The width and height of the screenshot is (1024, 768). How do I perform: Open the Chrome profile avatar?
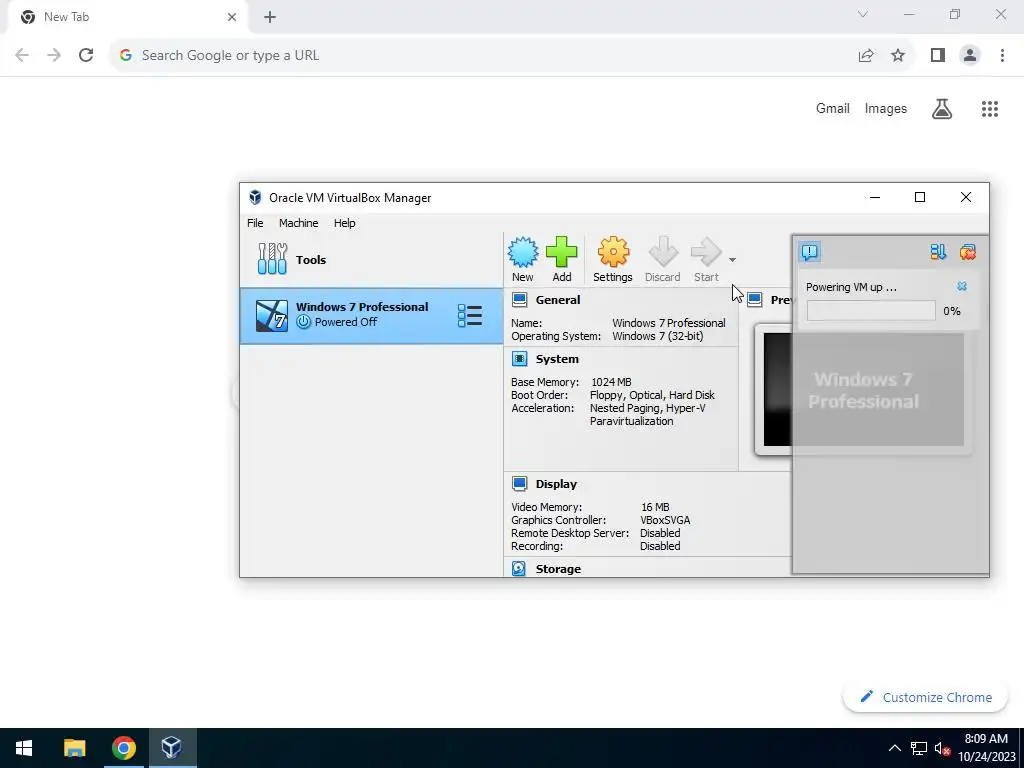point(970,56)
